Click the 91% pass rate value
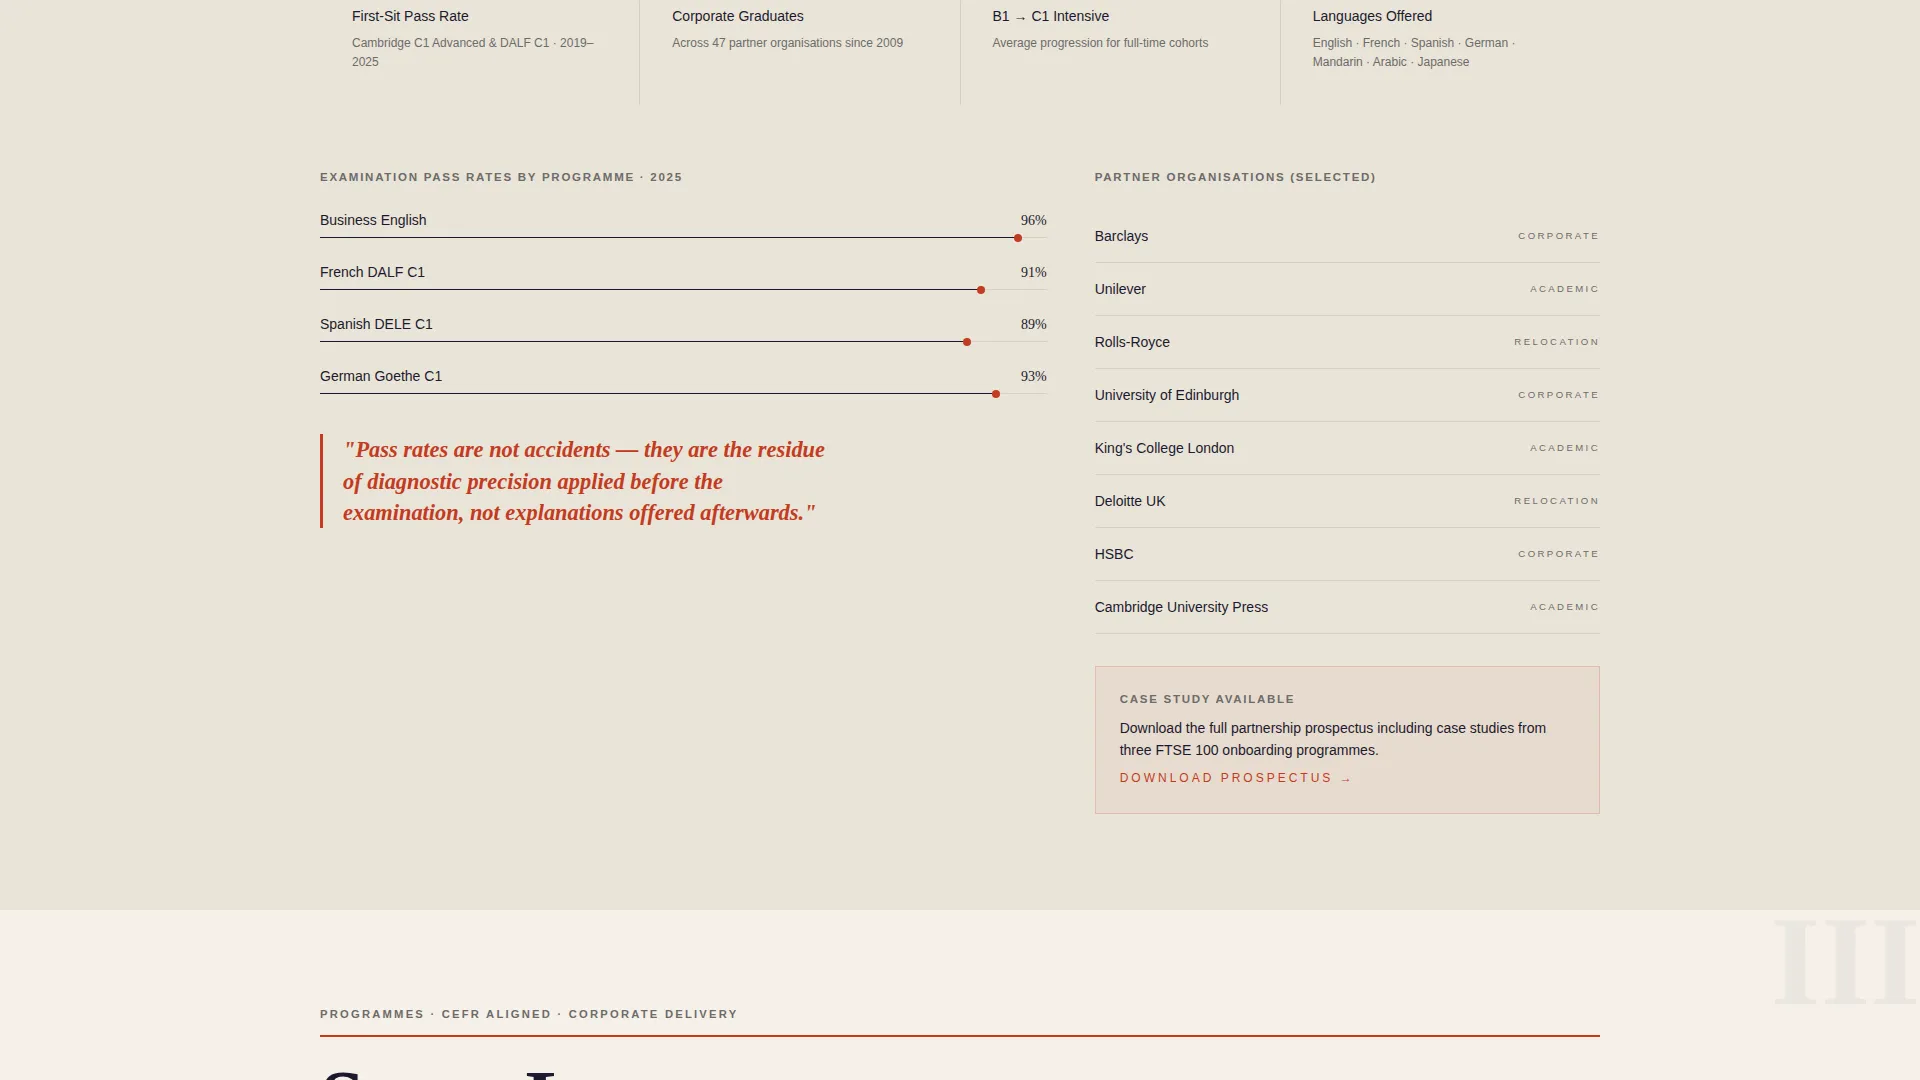 click(1033, 272)
